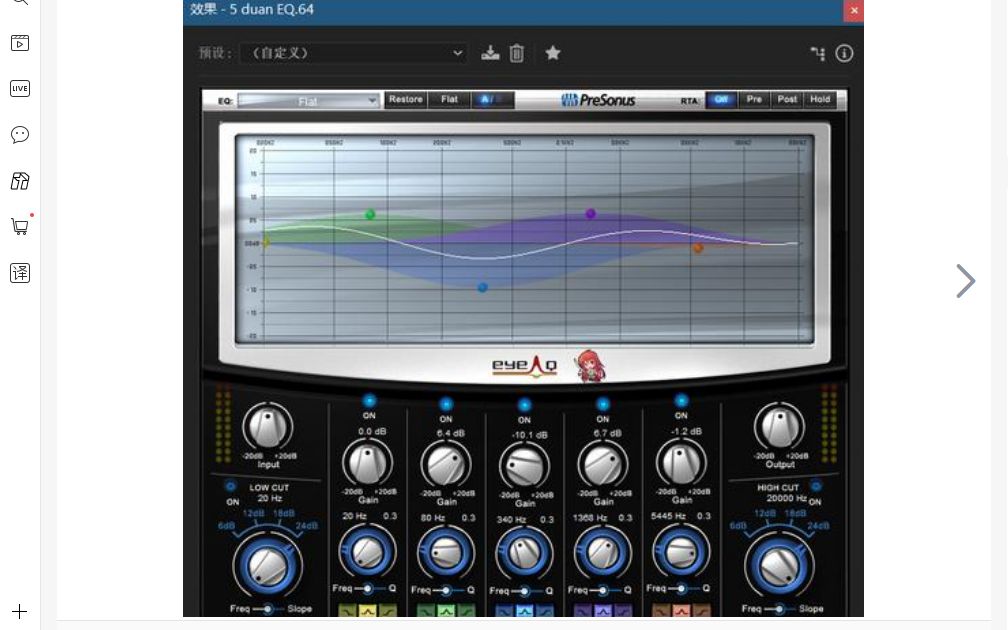This screenshot has width=1008, height=630.
Task: Click the Output level knob
Action: 779,426
